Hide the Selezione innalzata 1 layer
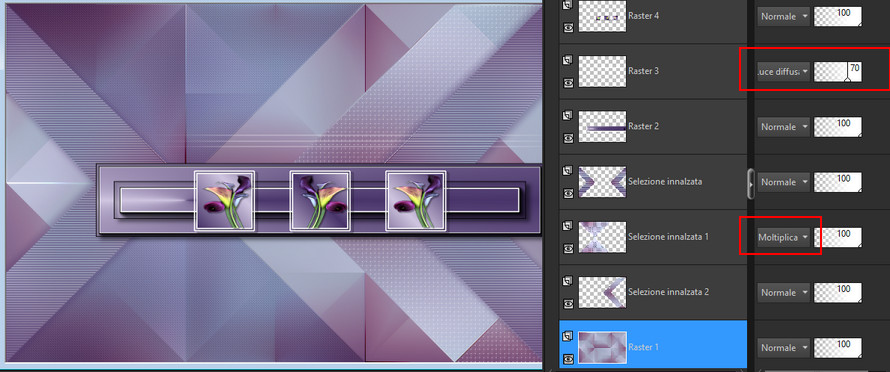 click(x=568, y=248)
